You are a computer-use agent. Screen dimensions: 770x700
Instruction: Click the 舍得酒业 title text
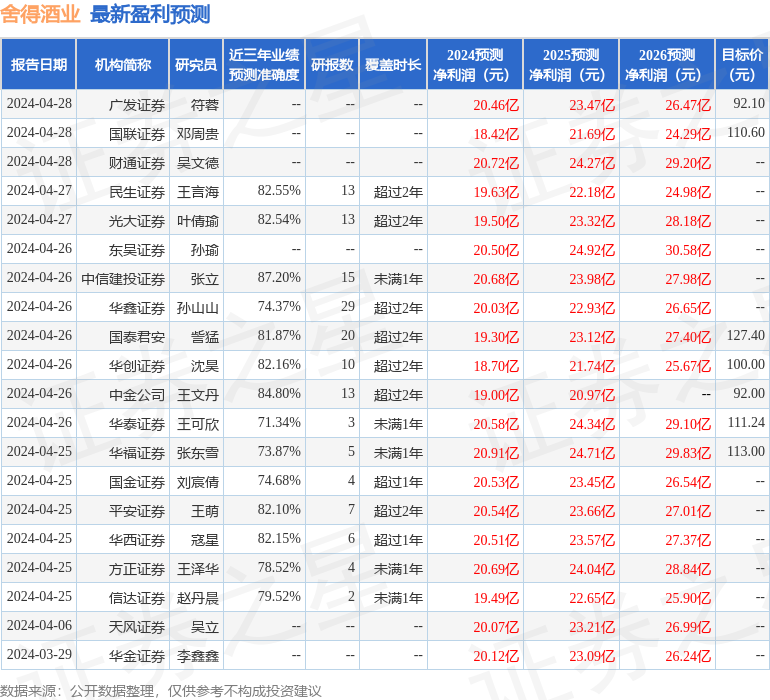(x=40, y=14)
